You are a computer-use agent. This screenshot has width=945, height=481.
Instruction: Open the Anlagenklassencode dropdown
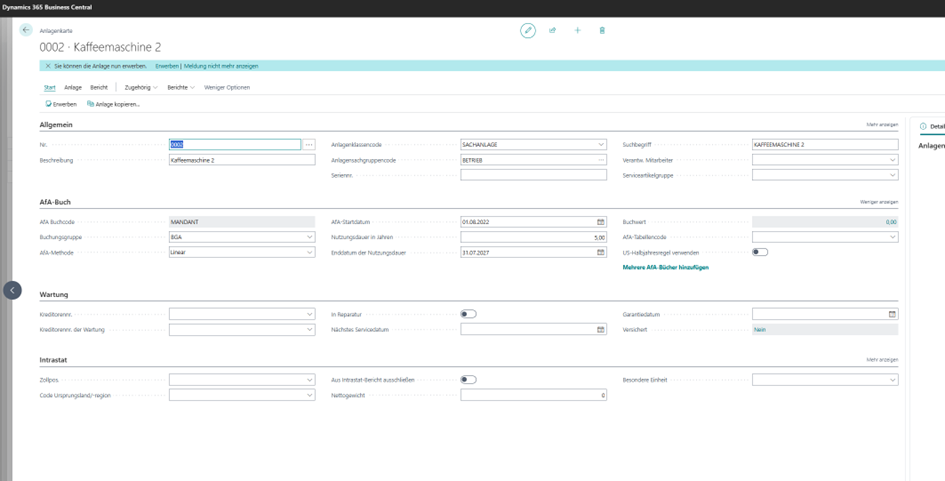(601, 145)
